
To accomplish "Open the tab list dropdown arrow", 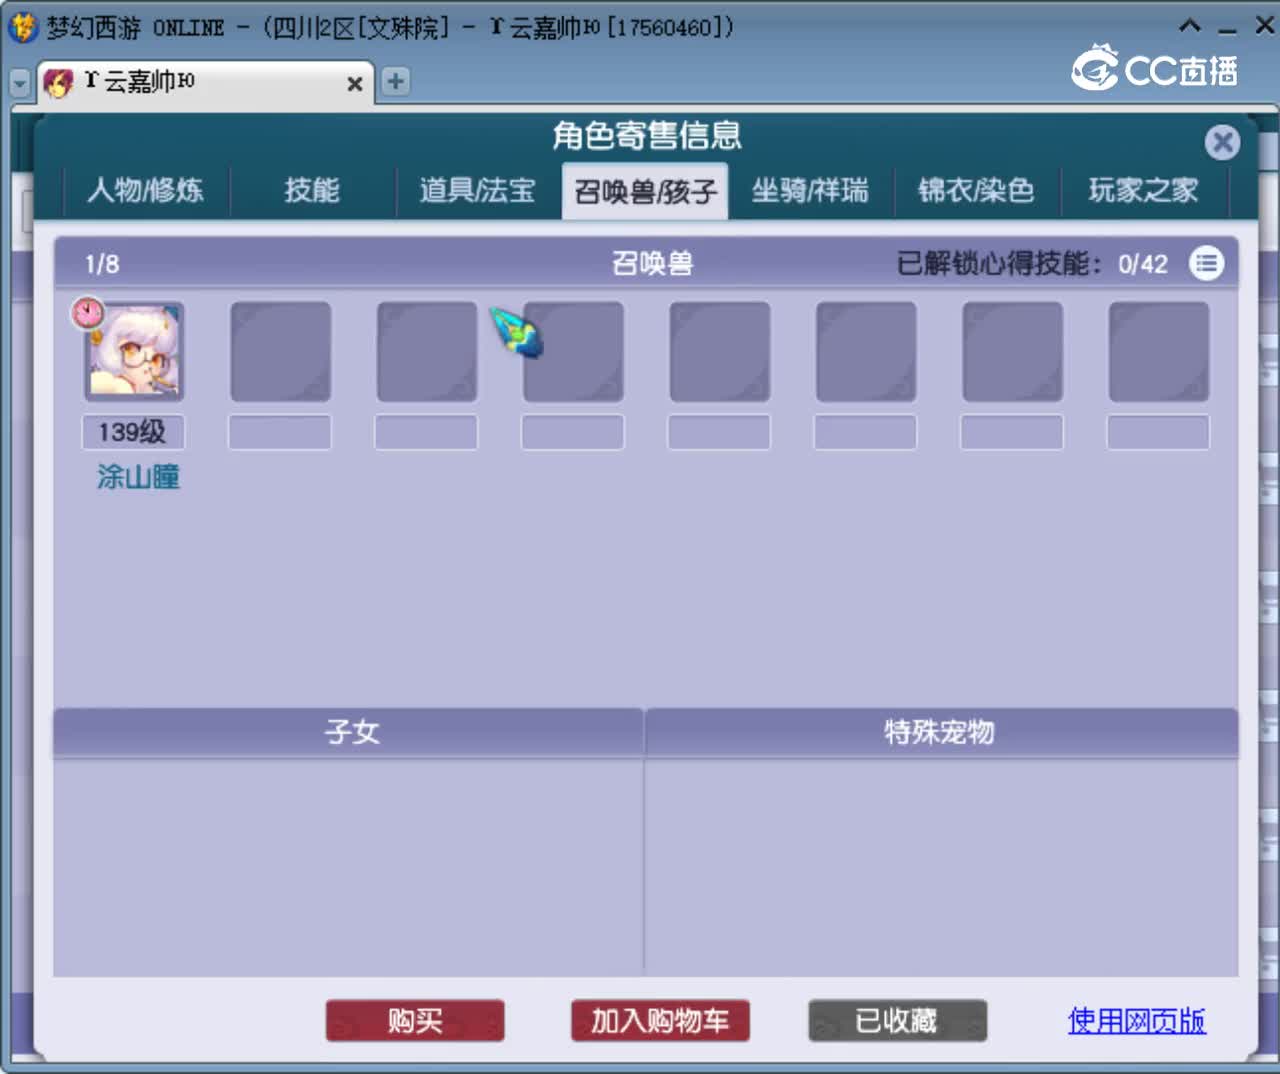I will (x=19, y=83).
